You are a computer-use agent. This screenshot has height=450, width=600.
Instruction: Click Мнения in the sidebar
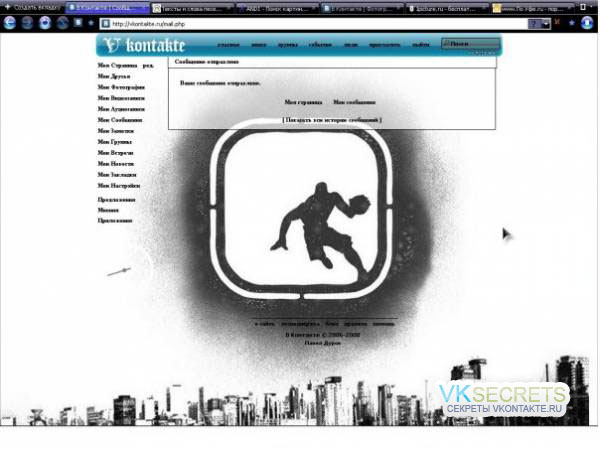(108, 210)
